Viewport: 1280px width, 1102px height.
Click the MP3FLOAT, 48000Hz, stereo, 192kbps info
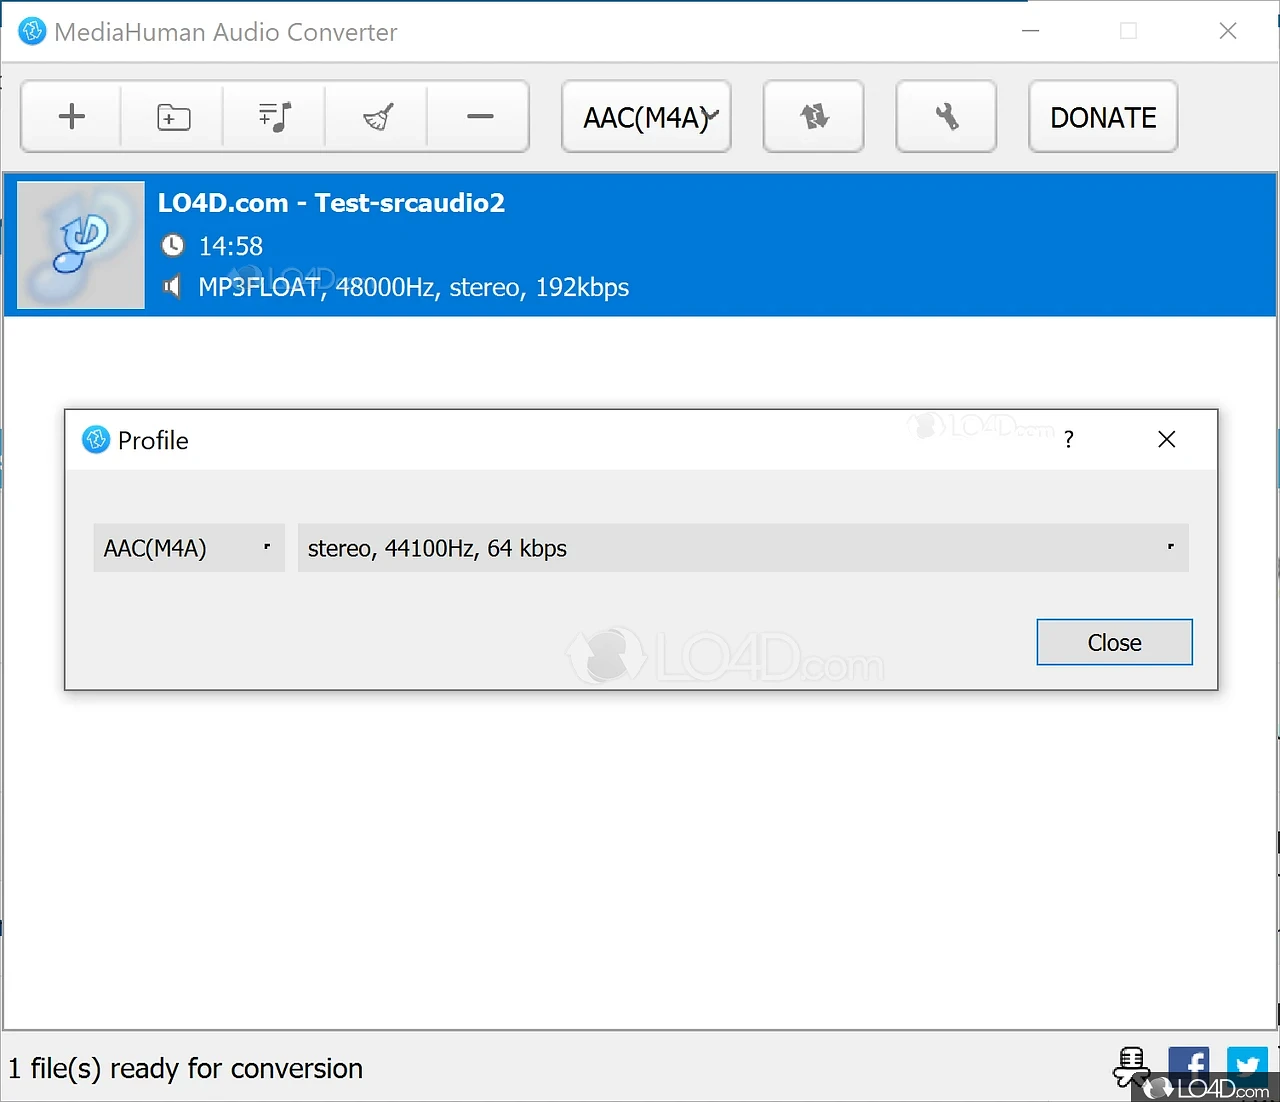[x=414, y=288]
